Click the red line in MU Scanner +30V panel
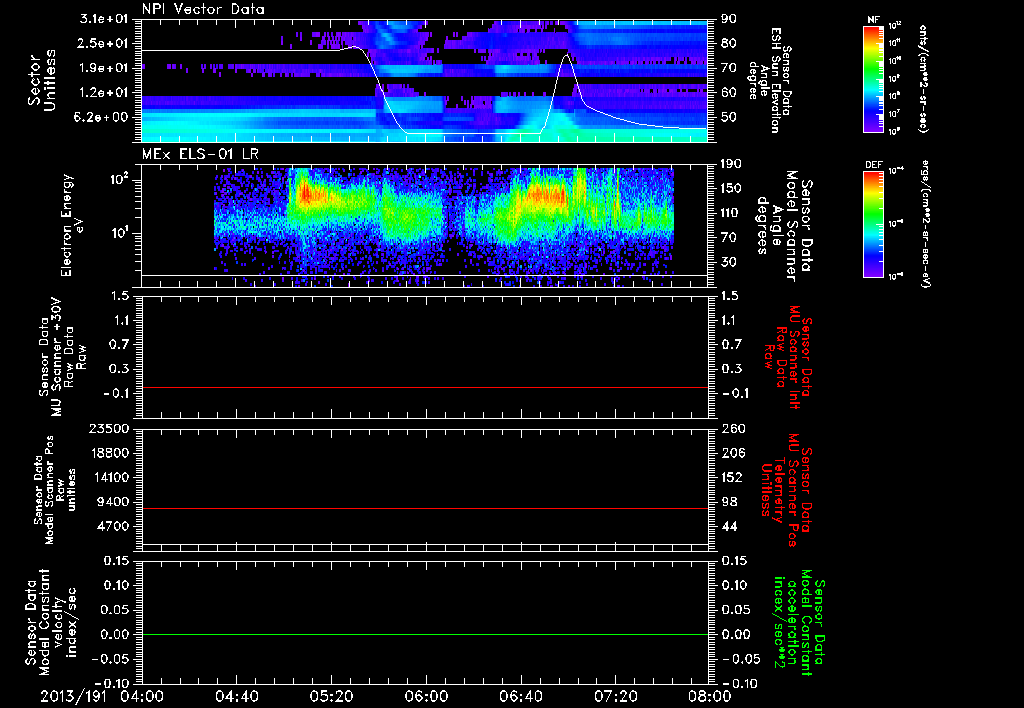This screenshot has height=708, width=1024. 424,387
